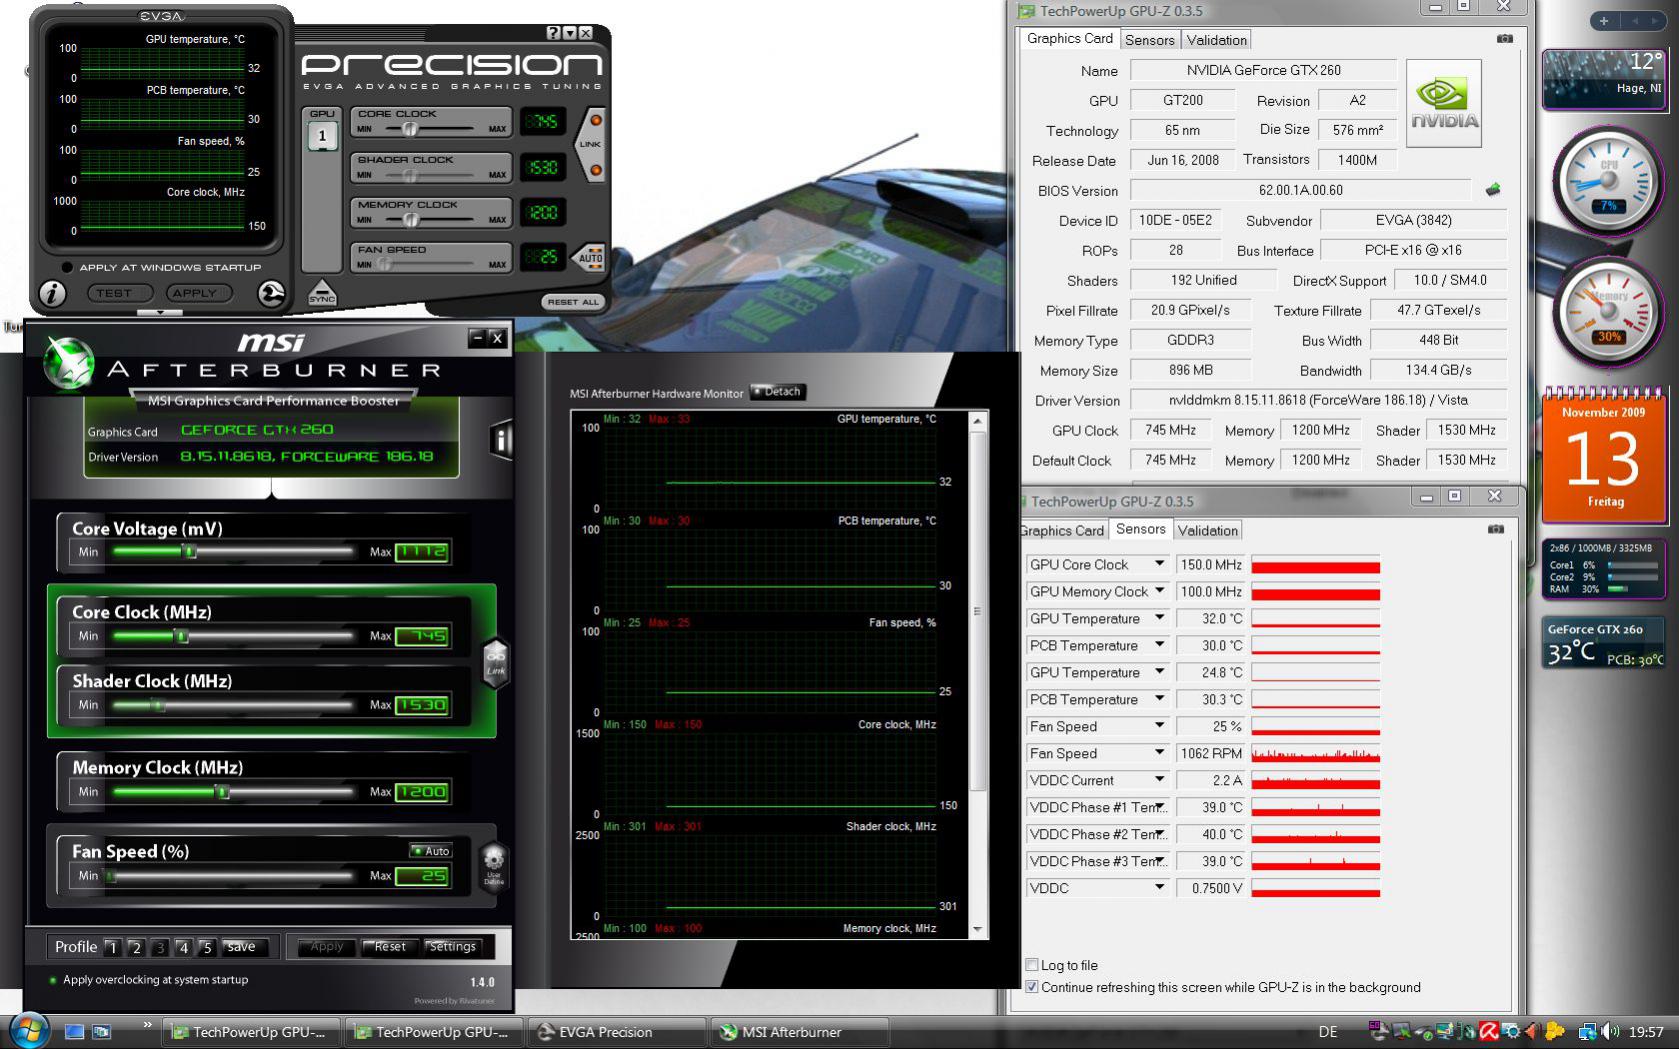Image resolution: width=1679 pixels, height=1049 pixels.
Task: Click Reset button in MSI Afterburner
Action: click(x=389, y=947)
